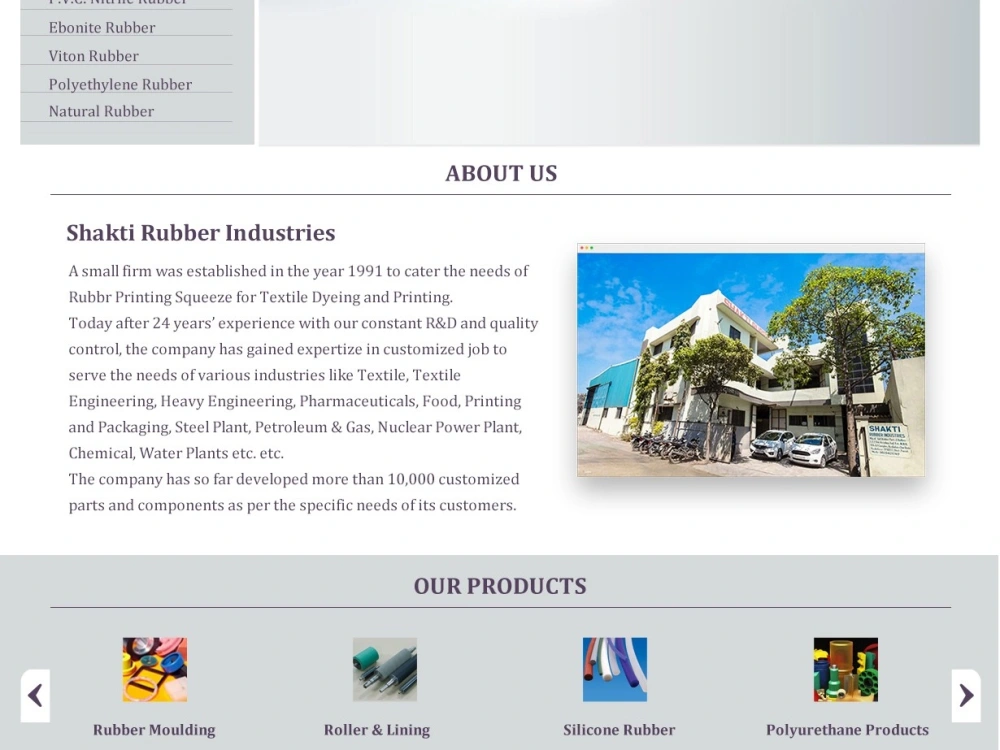Click text 'Chemical, Water Plants etc. etc.'
The image size is (1000, 750).
176,453
